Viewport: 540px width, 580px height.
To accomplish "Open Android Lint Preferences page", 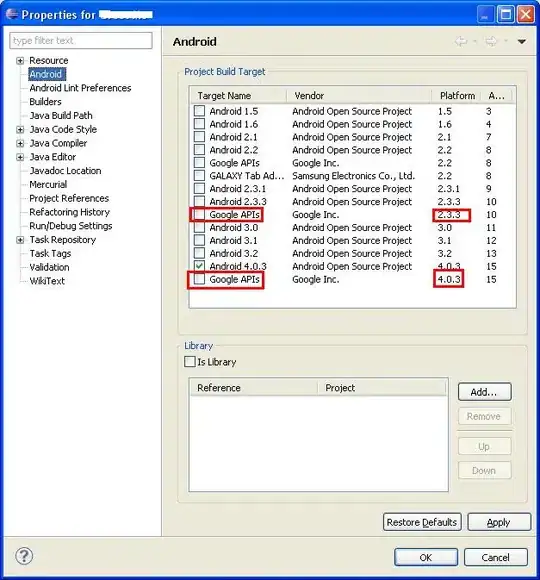I will 80,88.
